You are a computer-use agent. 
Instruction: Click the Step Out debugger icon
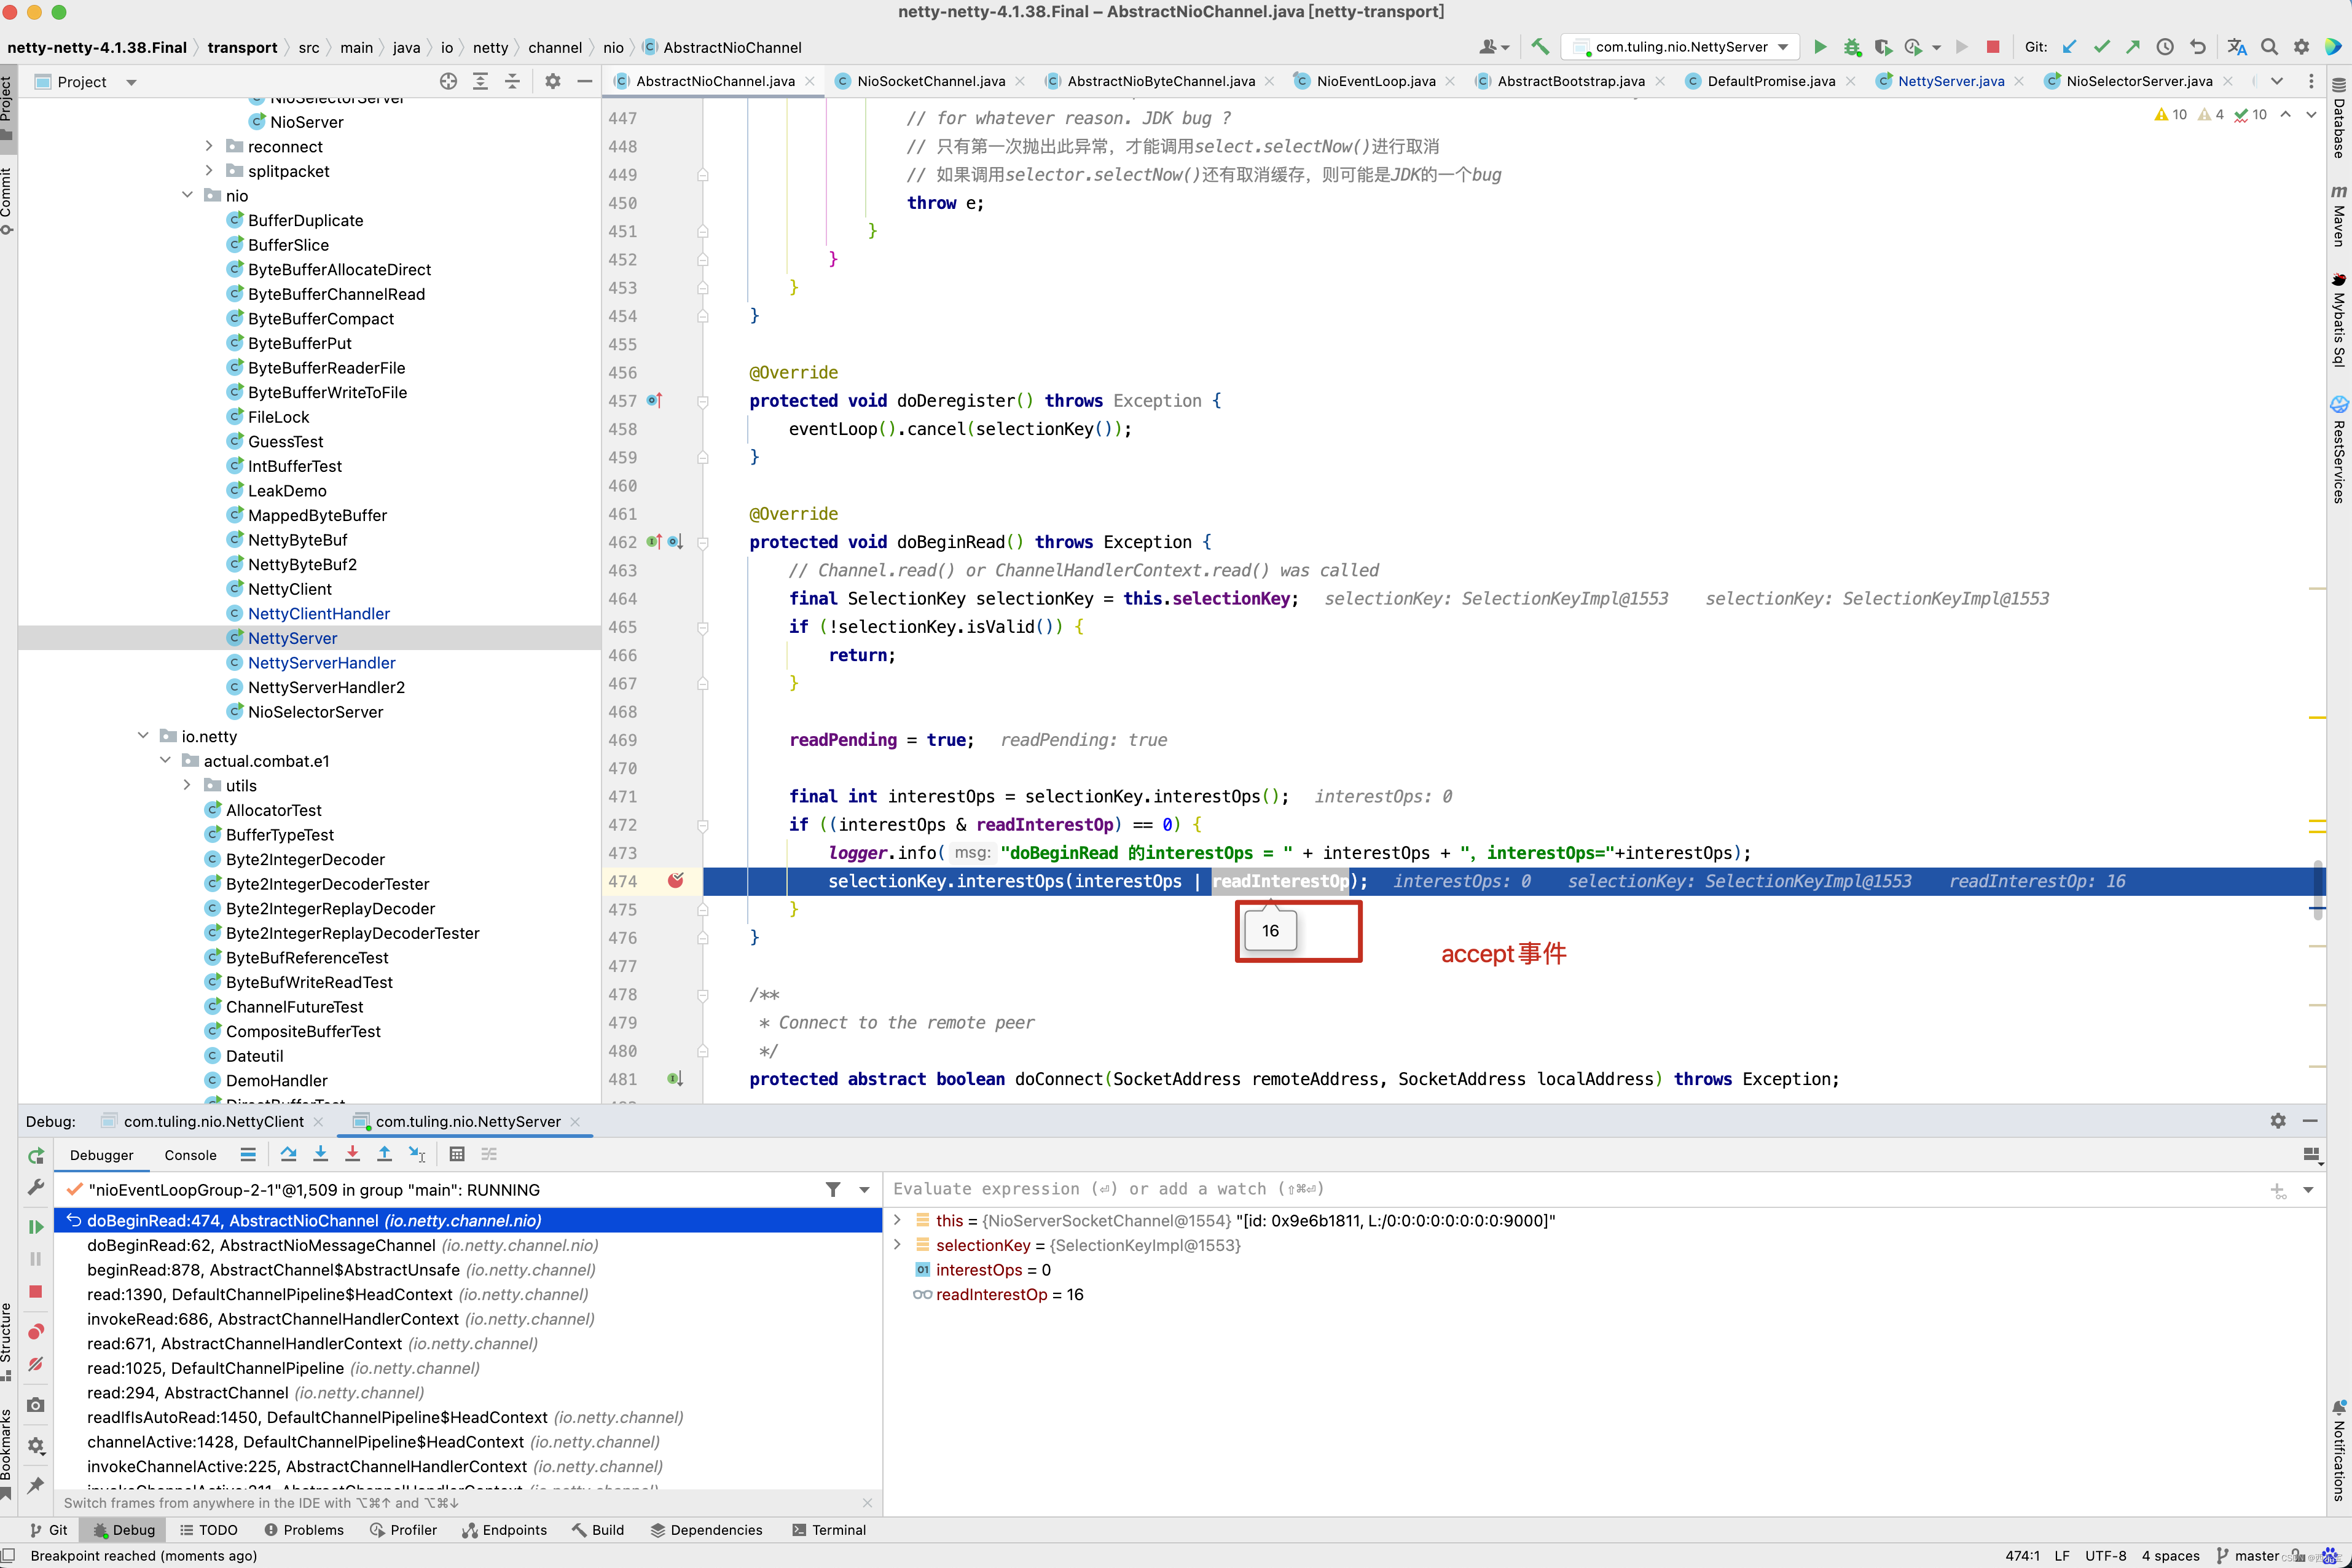384,1154
